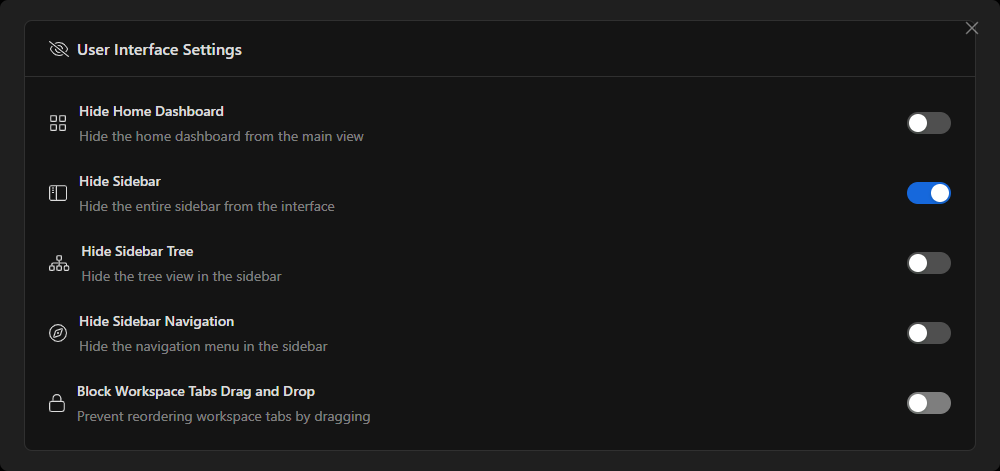
Task: Close the User Interface Settings dialog
Action: [972, 28]
